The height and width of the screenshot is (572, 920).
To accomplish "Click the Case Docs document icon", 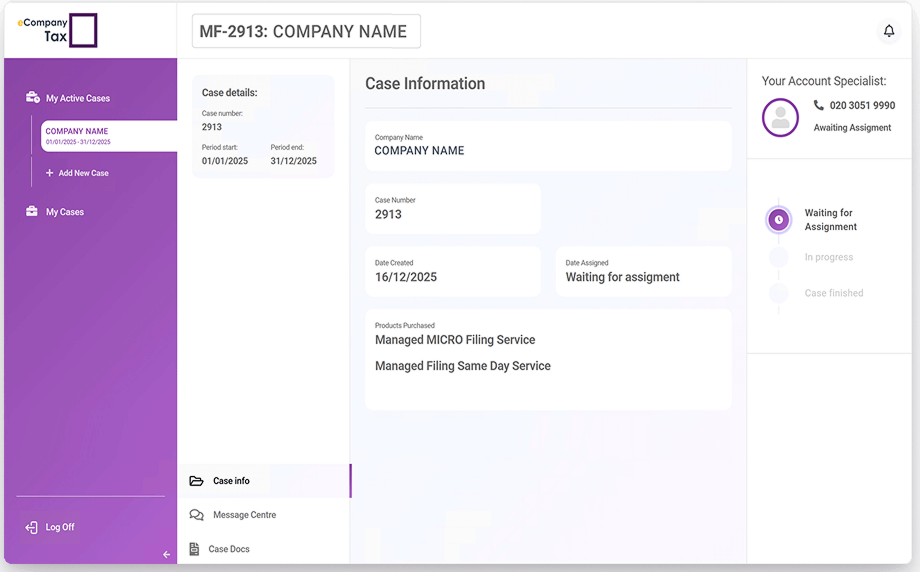I will 195,549.
